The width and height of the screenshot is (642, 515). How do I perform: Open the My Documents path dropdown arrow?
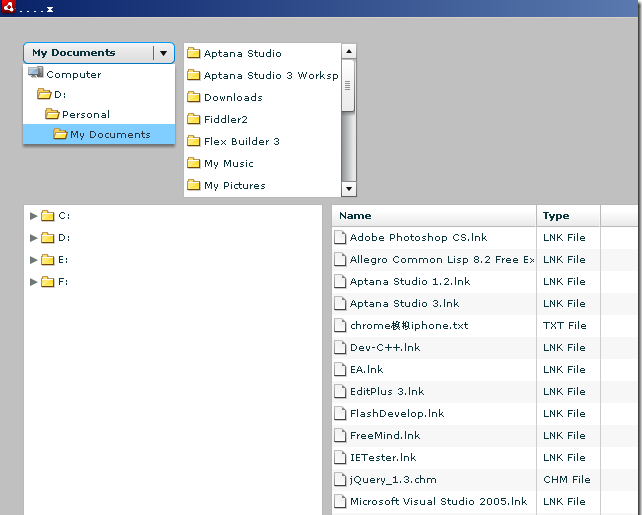(163, 53)
